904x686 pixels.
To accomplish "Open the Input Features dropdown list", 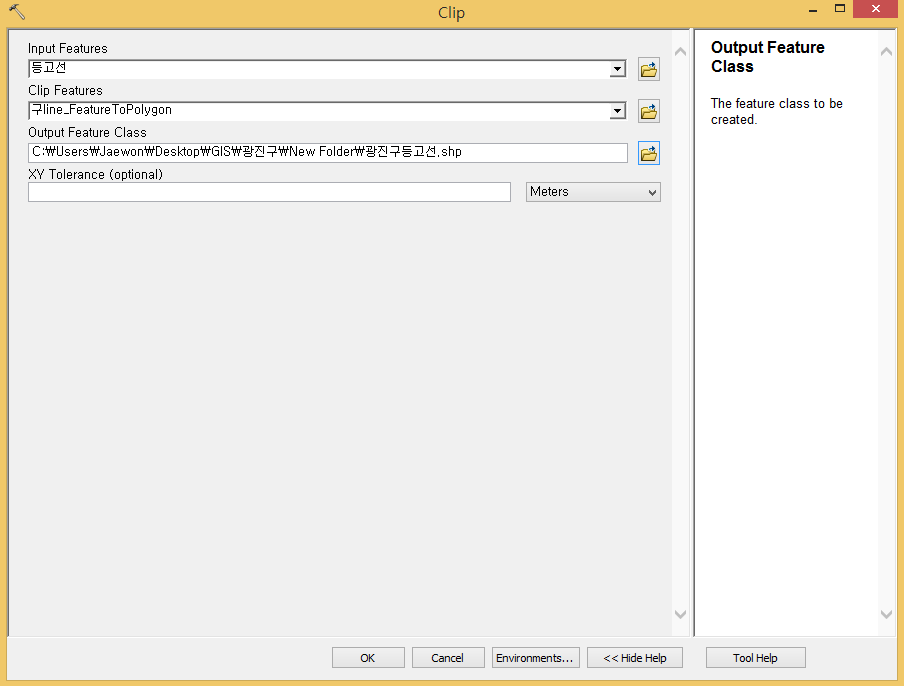I will pyautogui.click(x=617, y=69).
